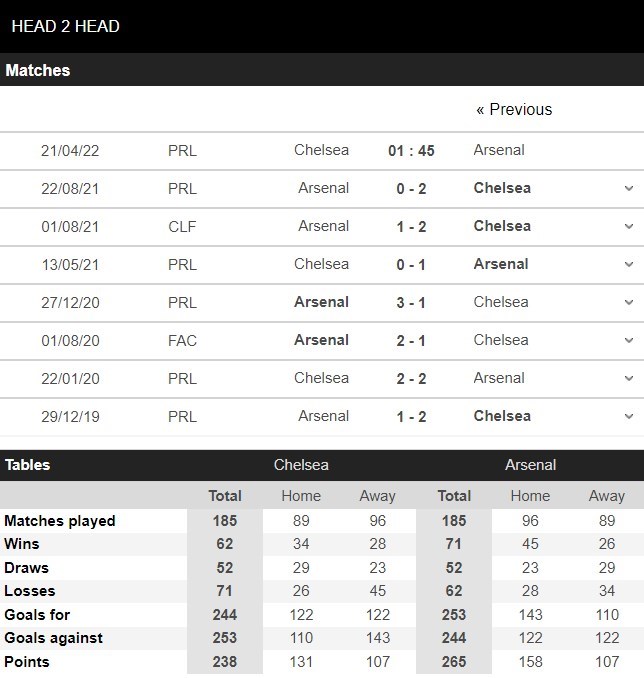Screen dimensions: 644x678
Task: Open the upcoming 21/04/22 match time 01 : 45
Action: pos(411,150)
